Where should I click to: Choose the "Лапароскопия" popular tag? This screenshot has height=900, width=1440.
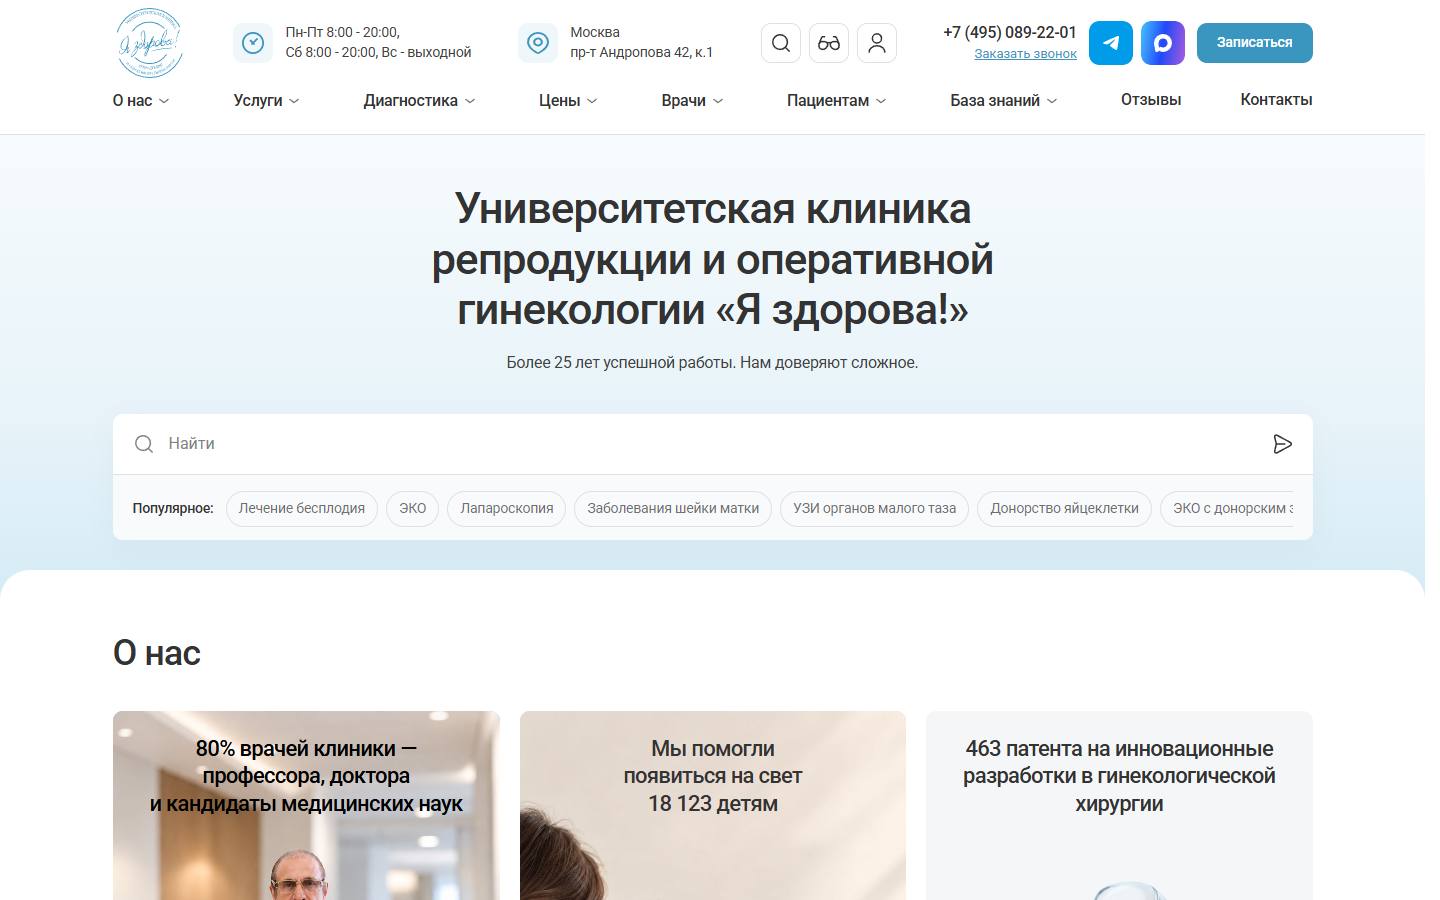507,508
